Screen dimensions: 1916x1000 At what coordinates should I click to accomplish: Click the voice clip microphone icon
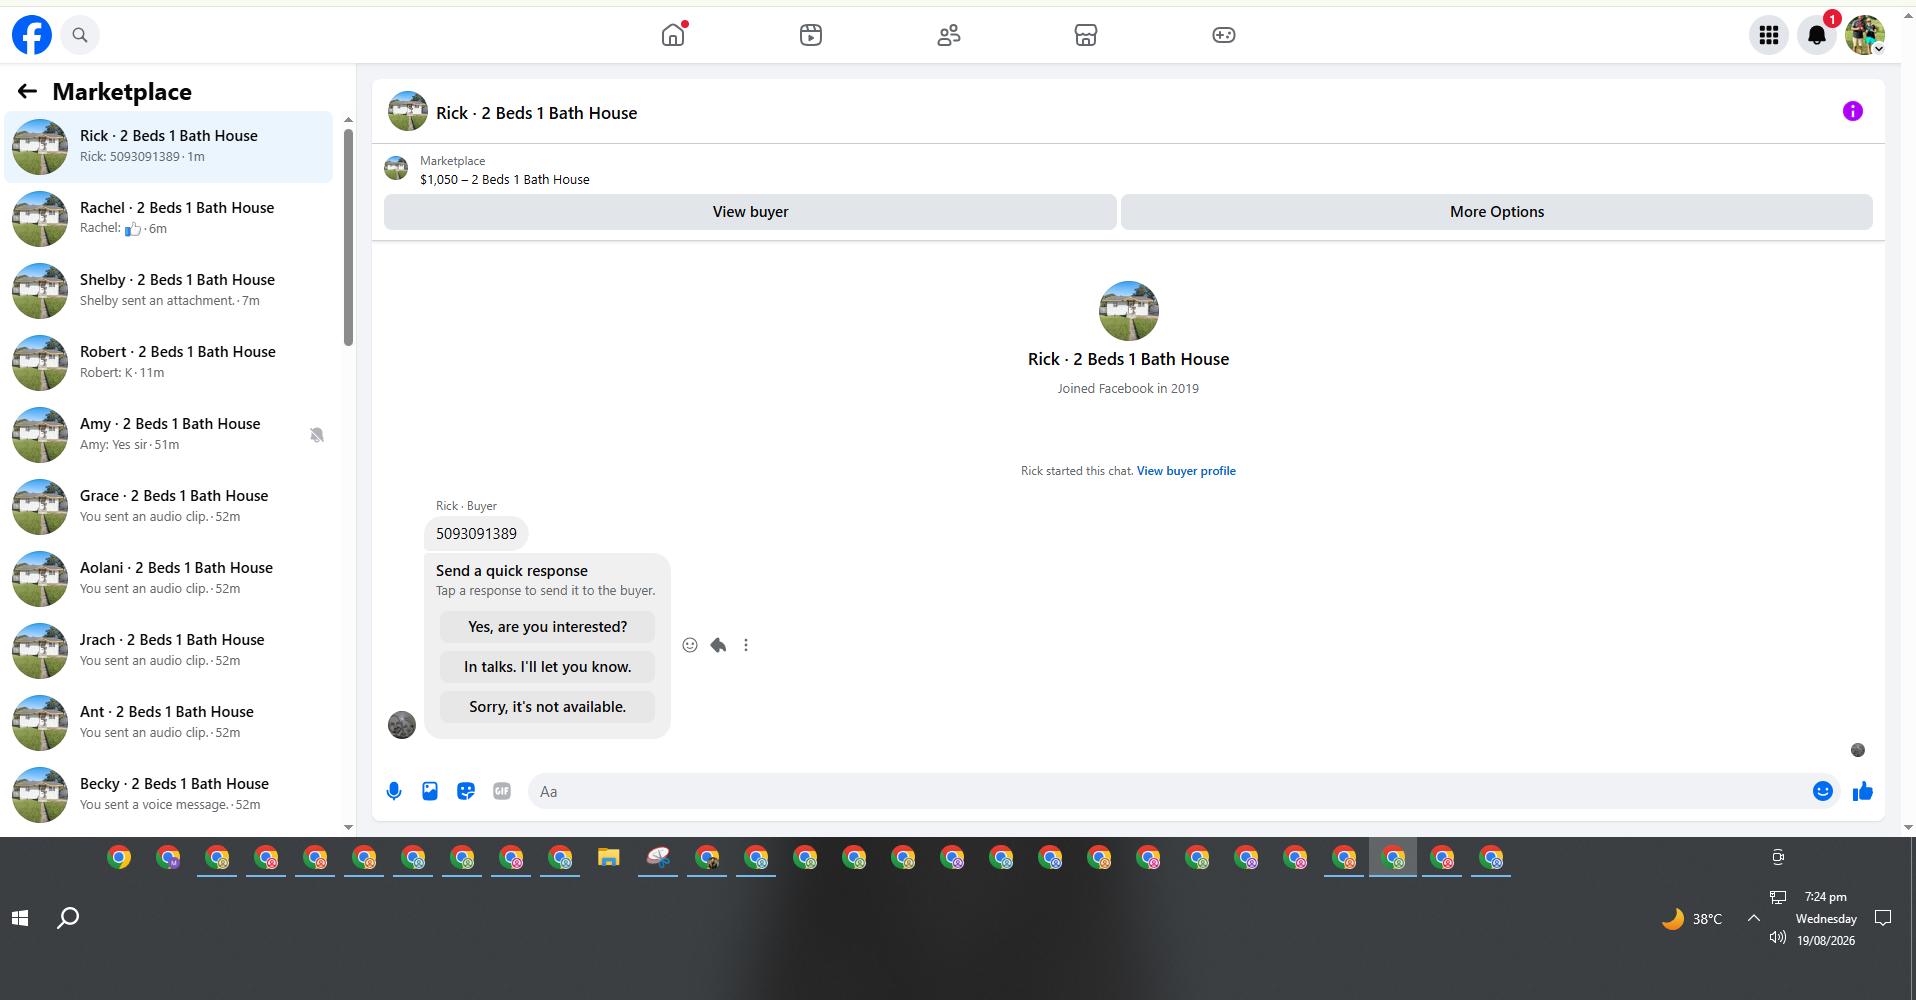point(394,791)
